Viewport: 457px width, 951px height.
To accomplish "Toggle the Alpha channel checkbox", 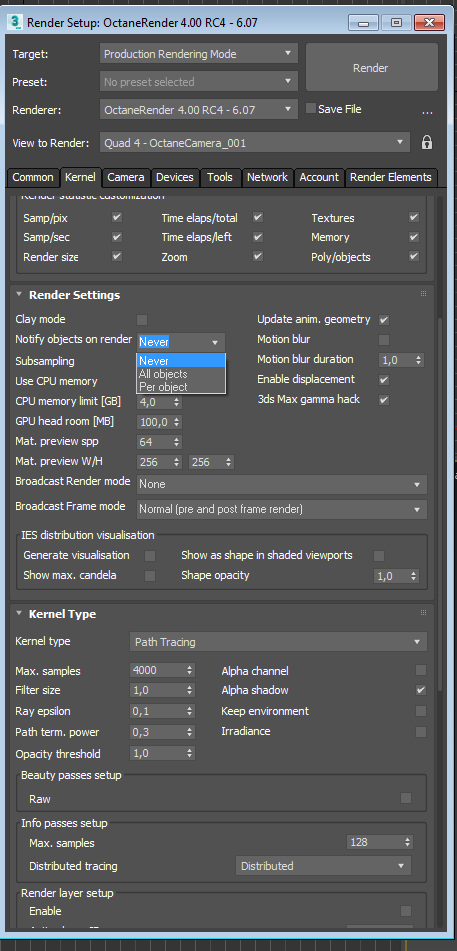I will click(x=421, y=670).
